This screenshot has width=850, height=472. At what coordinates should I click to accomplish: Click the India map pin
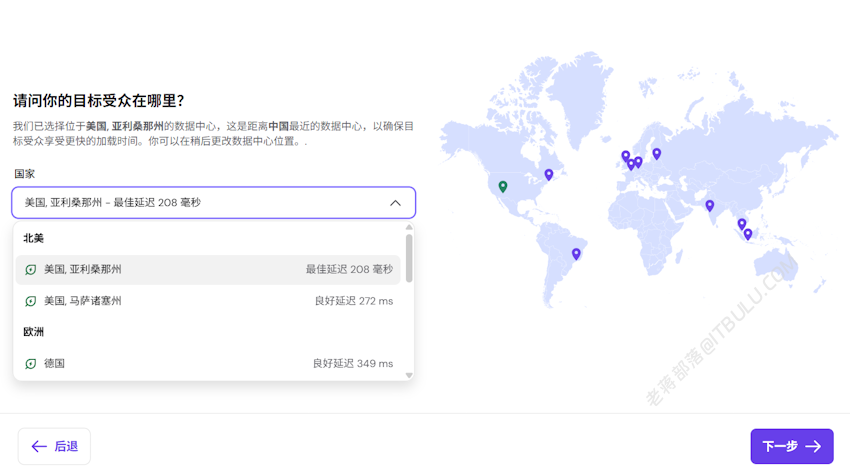coord(710,205)
